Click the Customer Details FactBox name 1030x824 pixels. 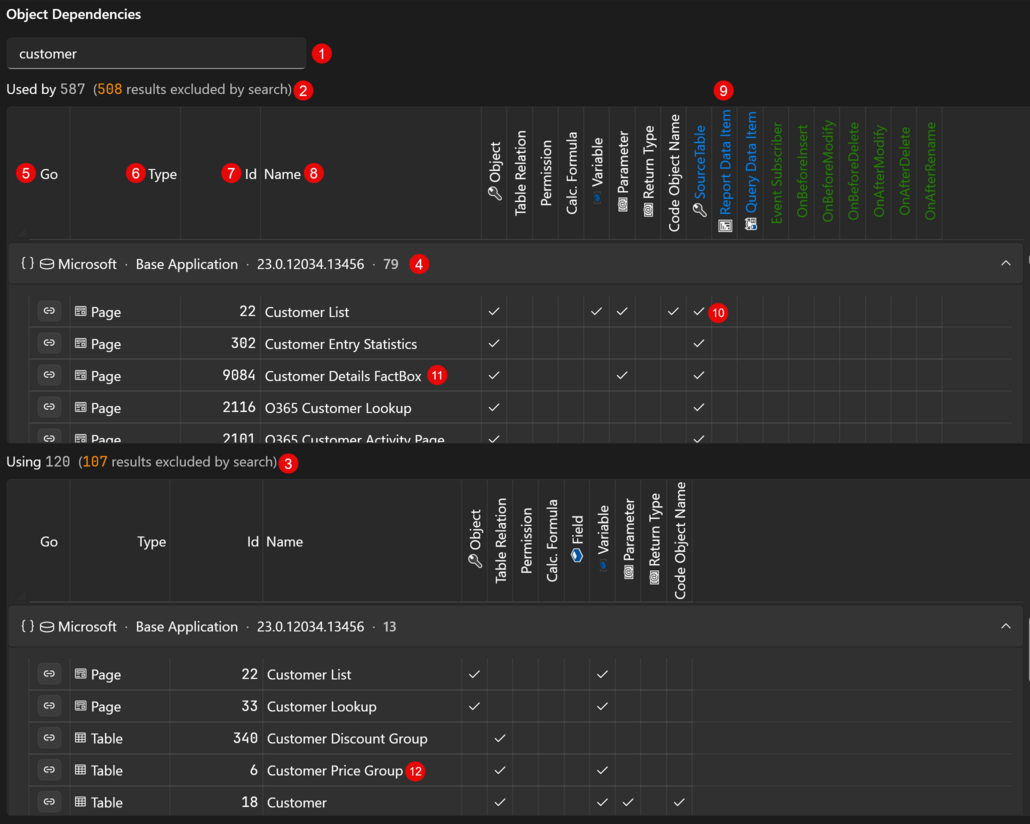click(343, 376)
